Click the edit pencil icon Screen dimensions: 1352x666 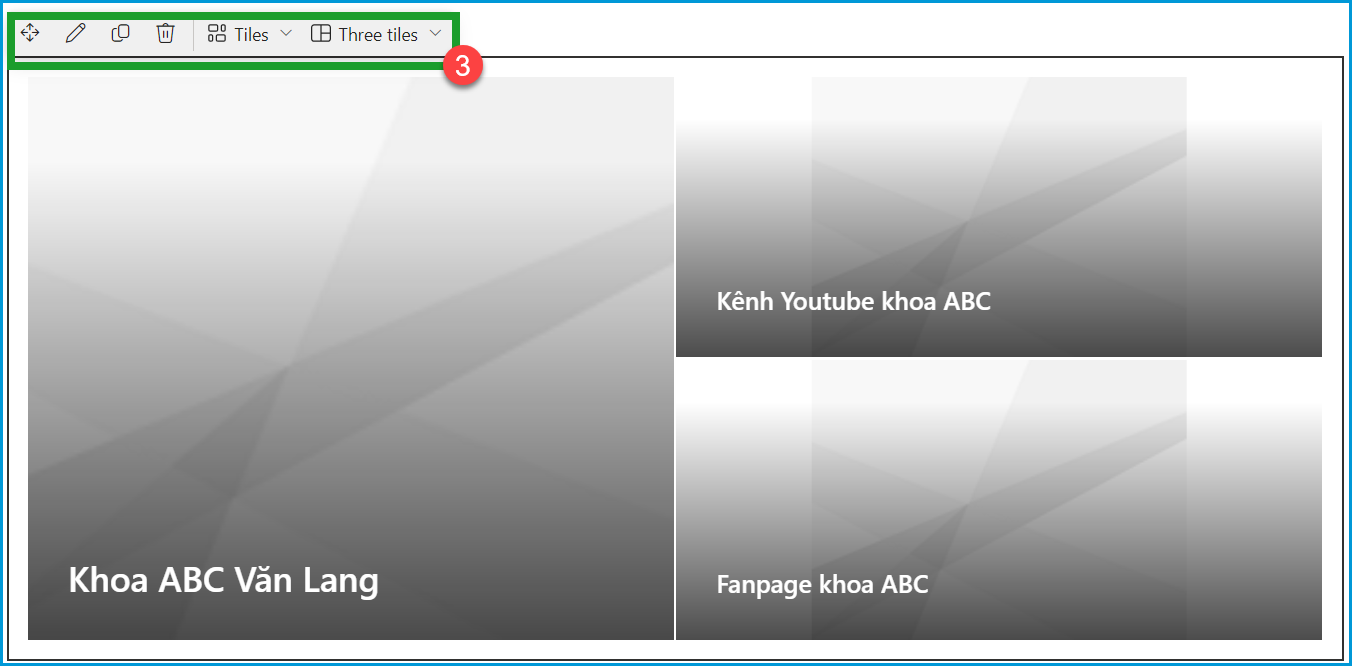[x=75, y=34]
